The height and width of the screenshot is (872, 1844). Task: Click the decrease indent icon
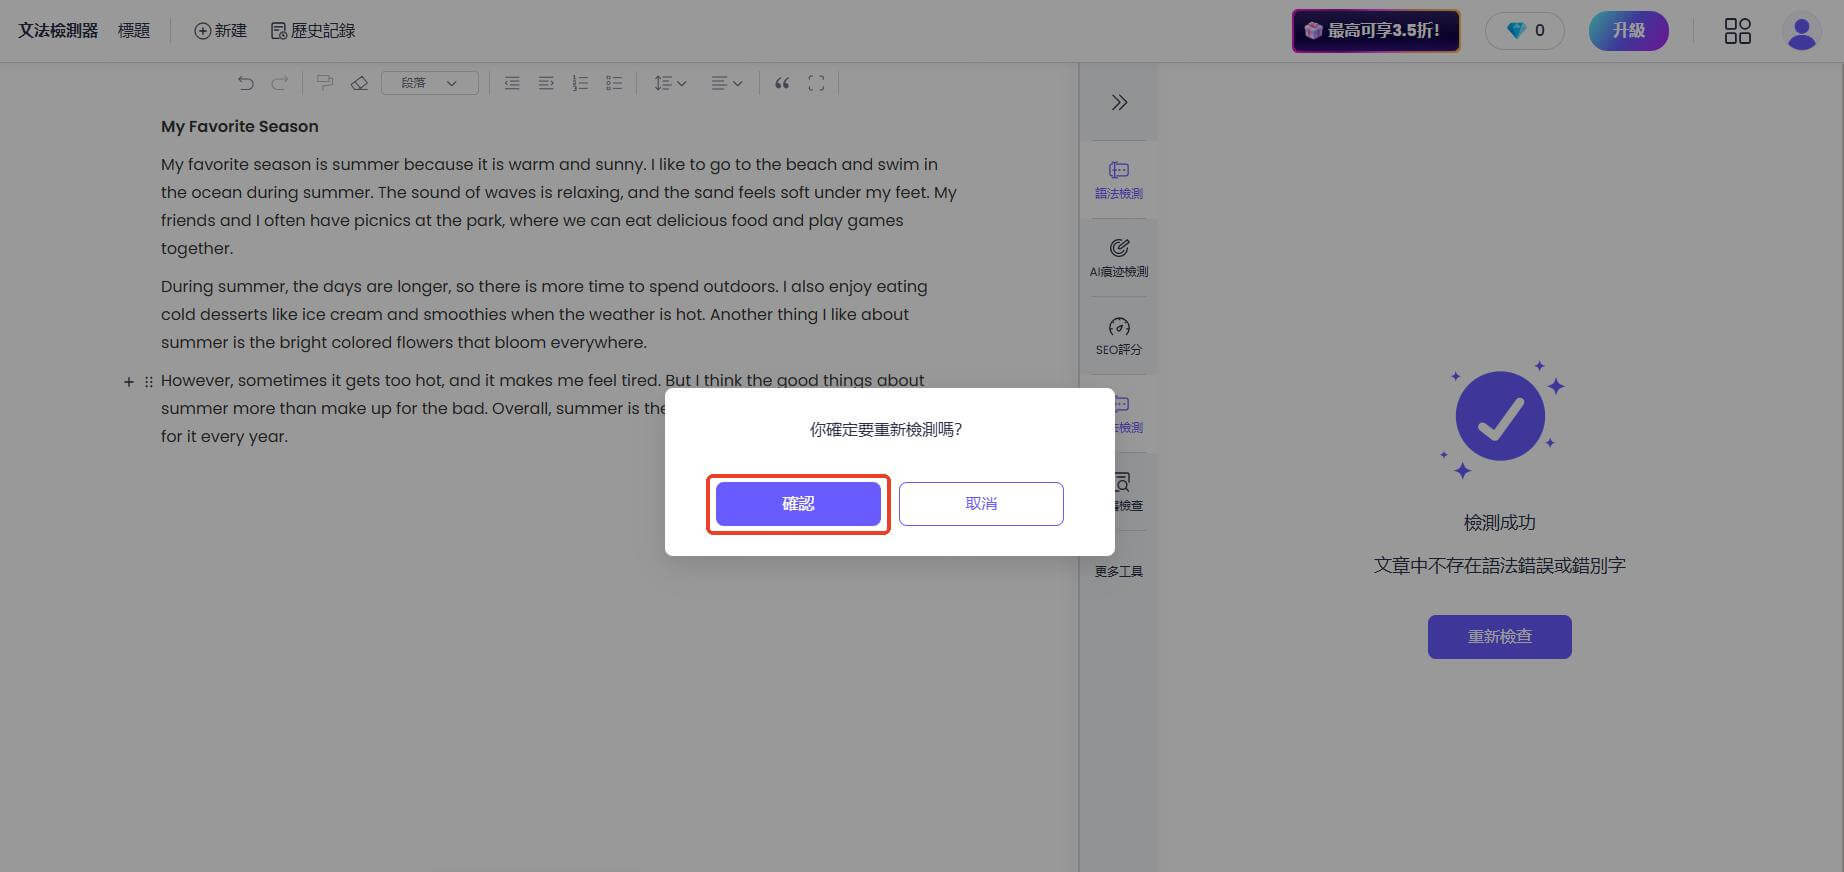click(512, 83)
